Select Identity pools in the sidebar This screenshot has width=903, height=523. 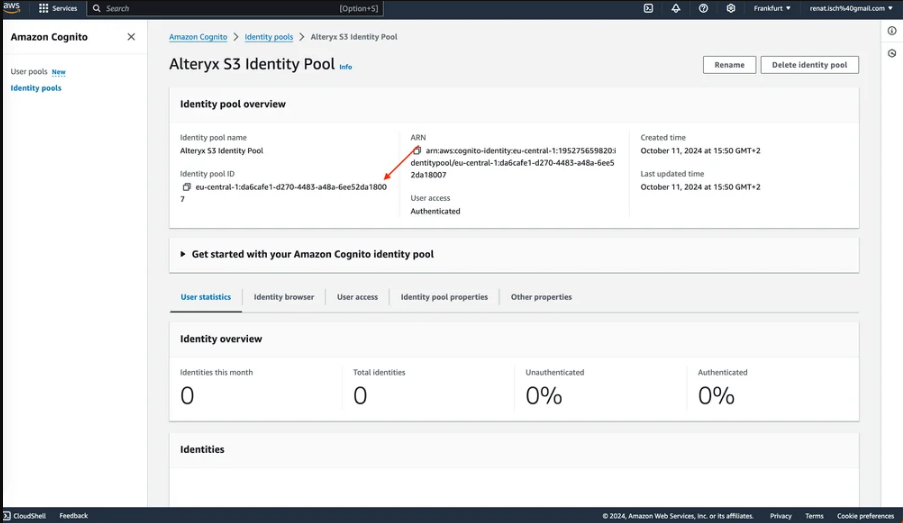pos(36,88)
